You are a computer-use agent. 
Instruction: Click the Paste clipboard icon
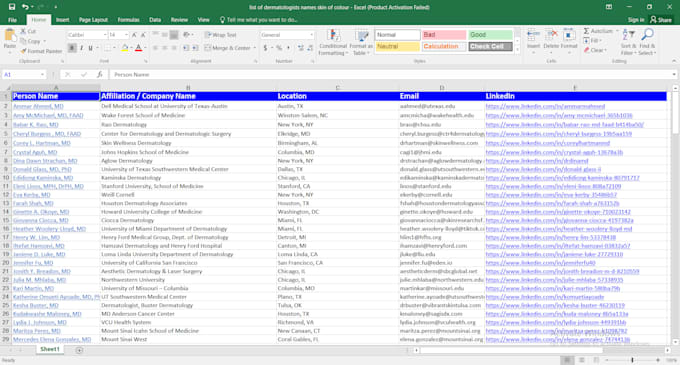pyautogui.click(x=10, y=35)
